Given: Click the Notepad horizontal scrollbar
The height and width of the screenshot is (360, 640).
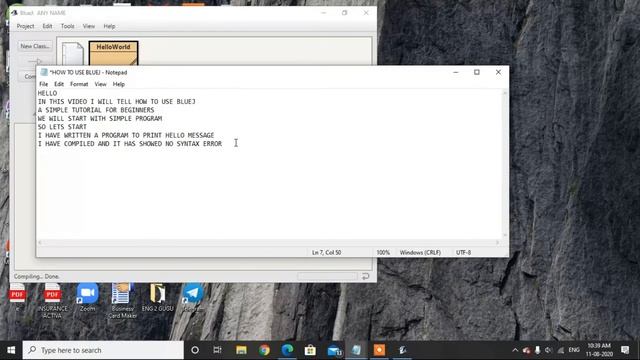Looking at the screenshot, I should [269, 242].
